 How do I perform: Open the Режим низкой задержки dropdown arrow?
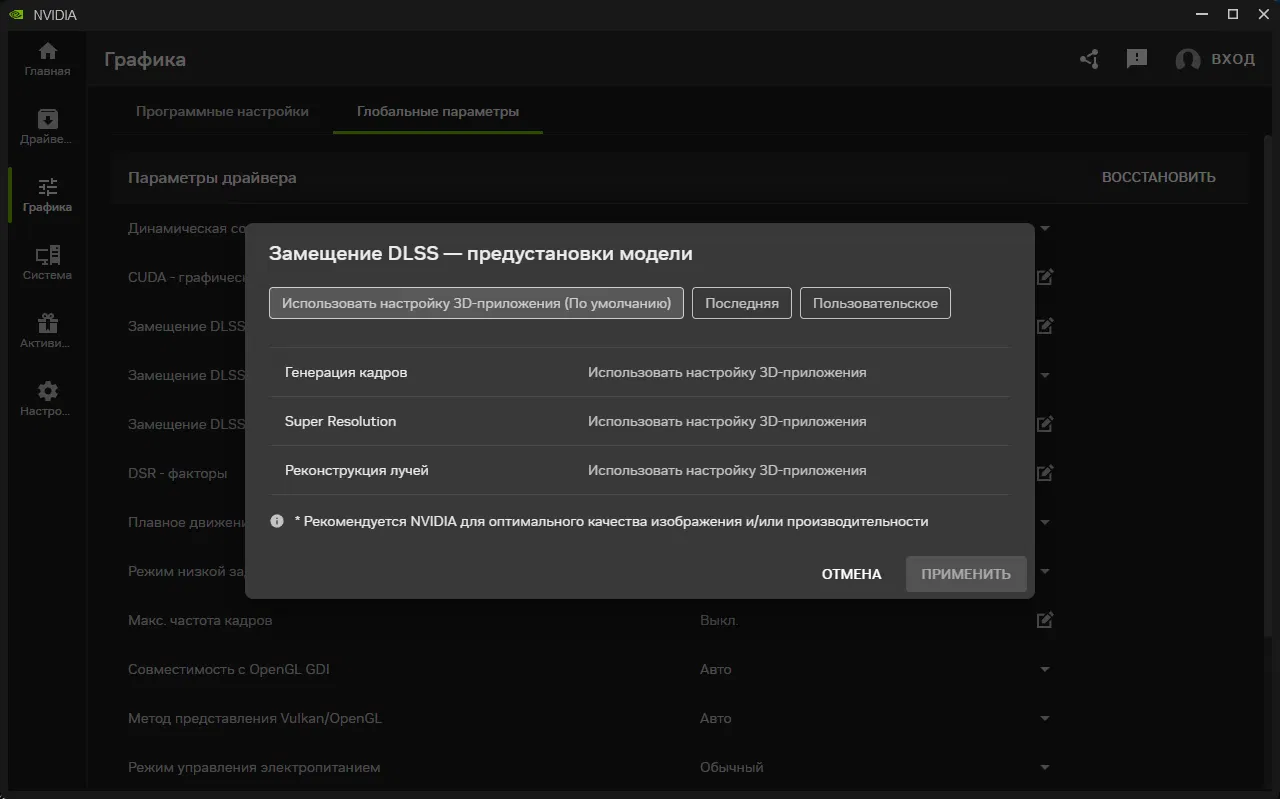coord(1045,571)
